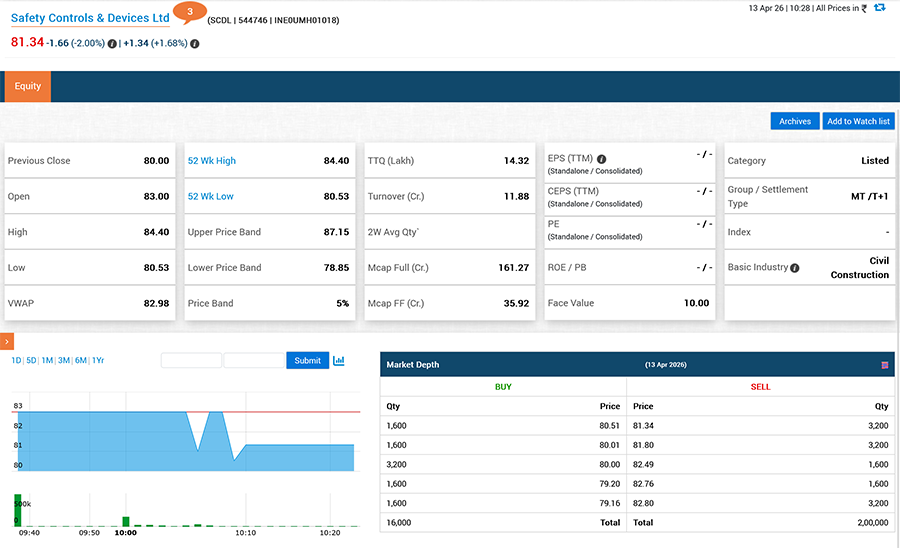Click info icon beside -2.00% change
Screen dimensions: 900x548
pos(112,44)
